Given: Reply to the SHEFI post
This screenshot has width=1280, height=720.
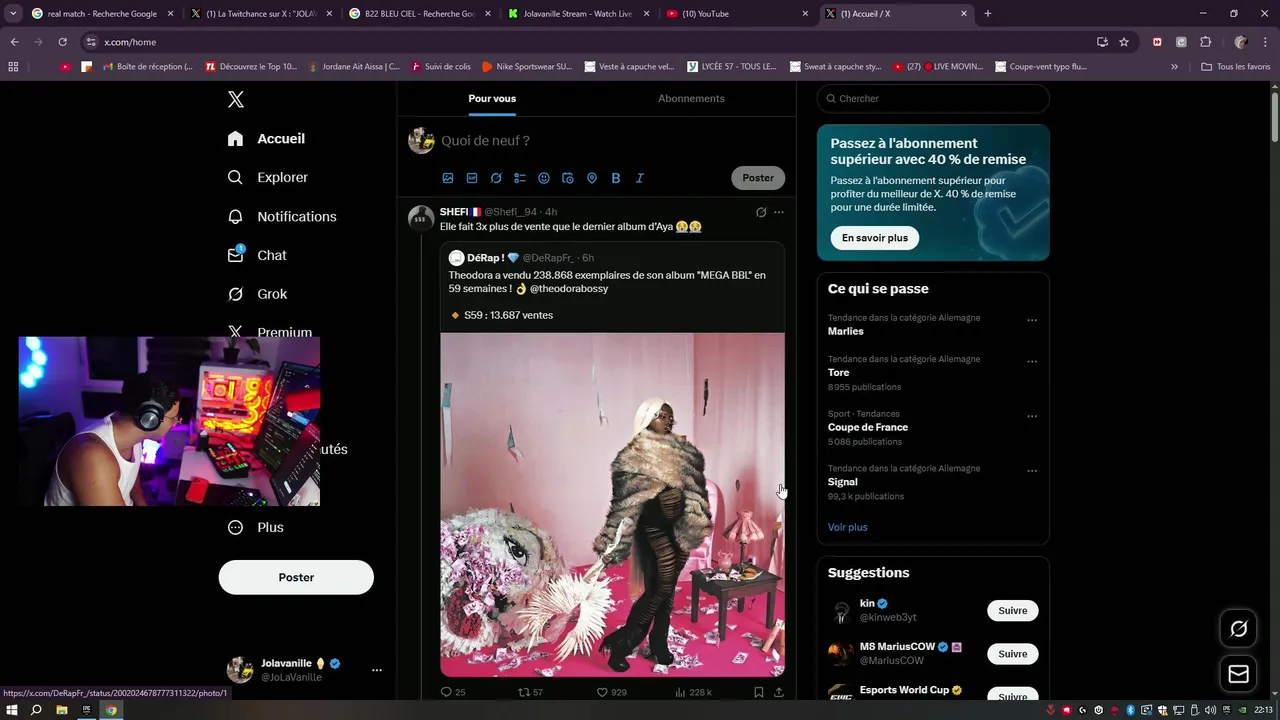Looking at the screenshot, I should click(447, 692).
